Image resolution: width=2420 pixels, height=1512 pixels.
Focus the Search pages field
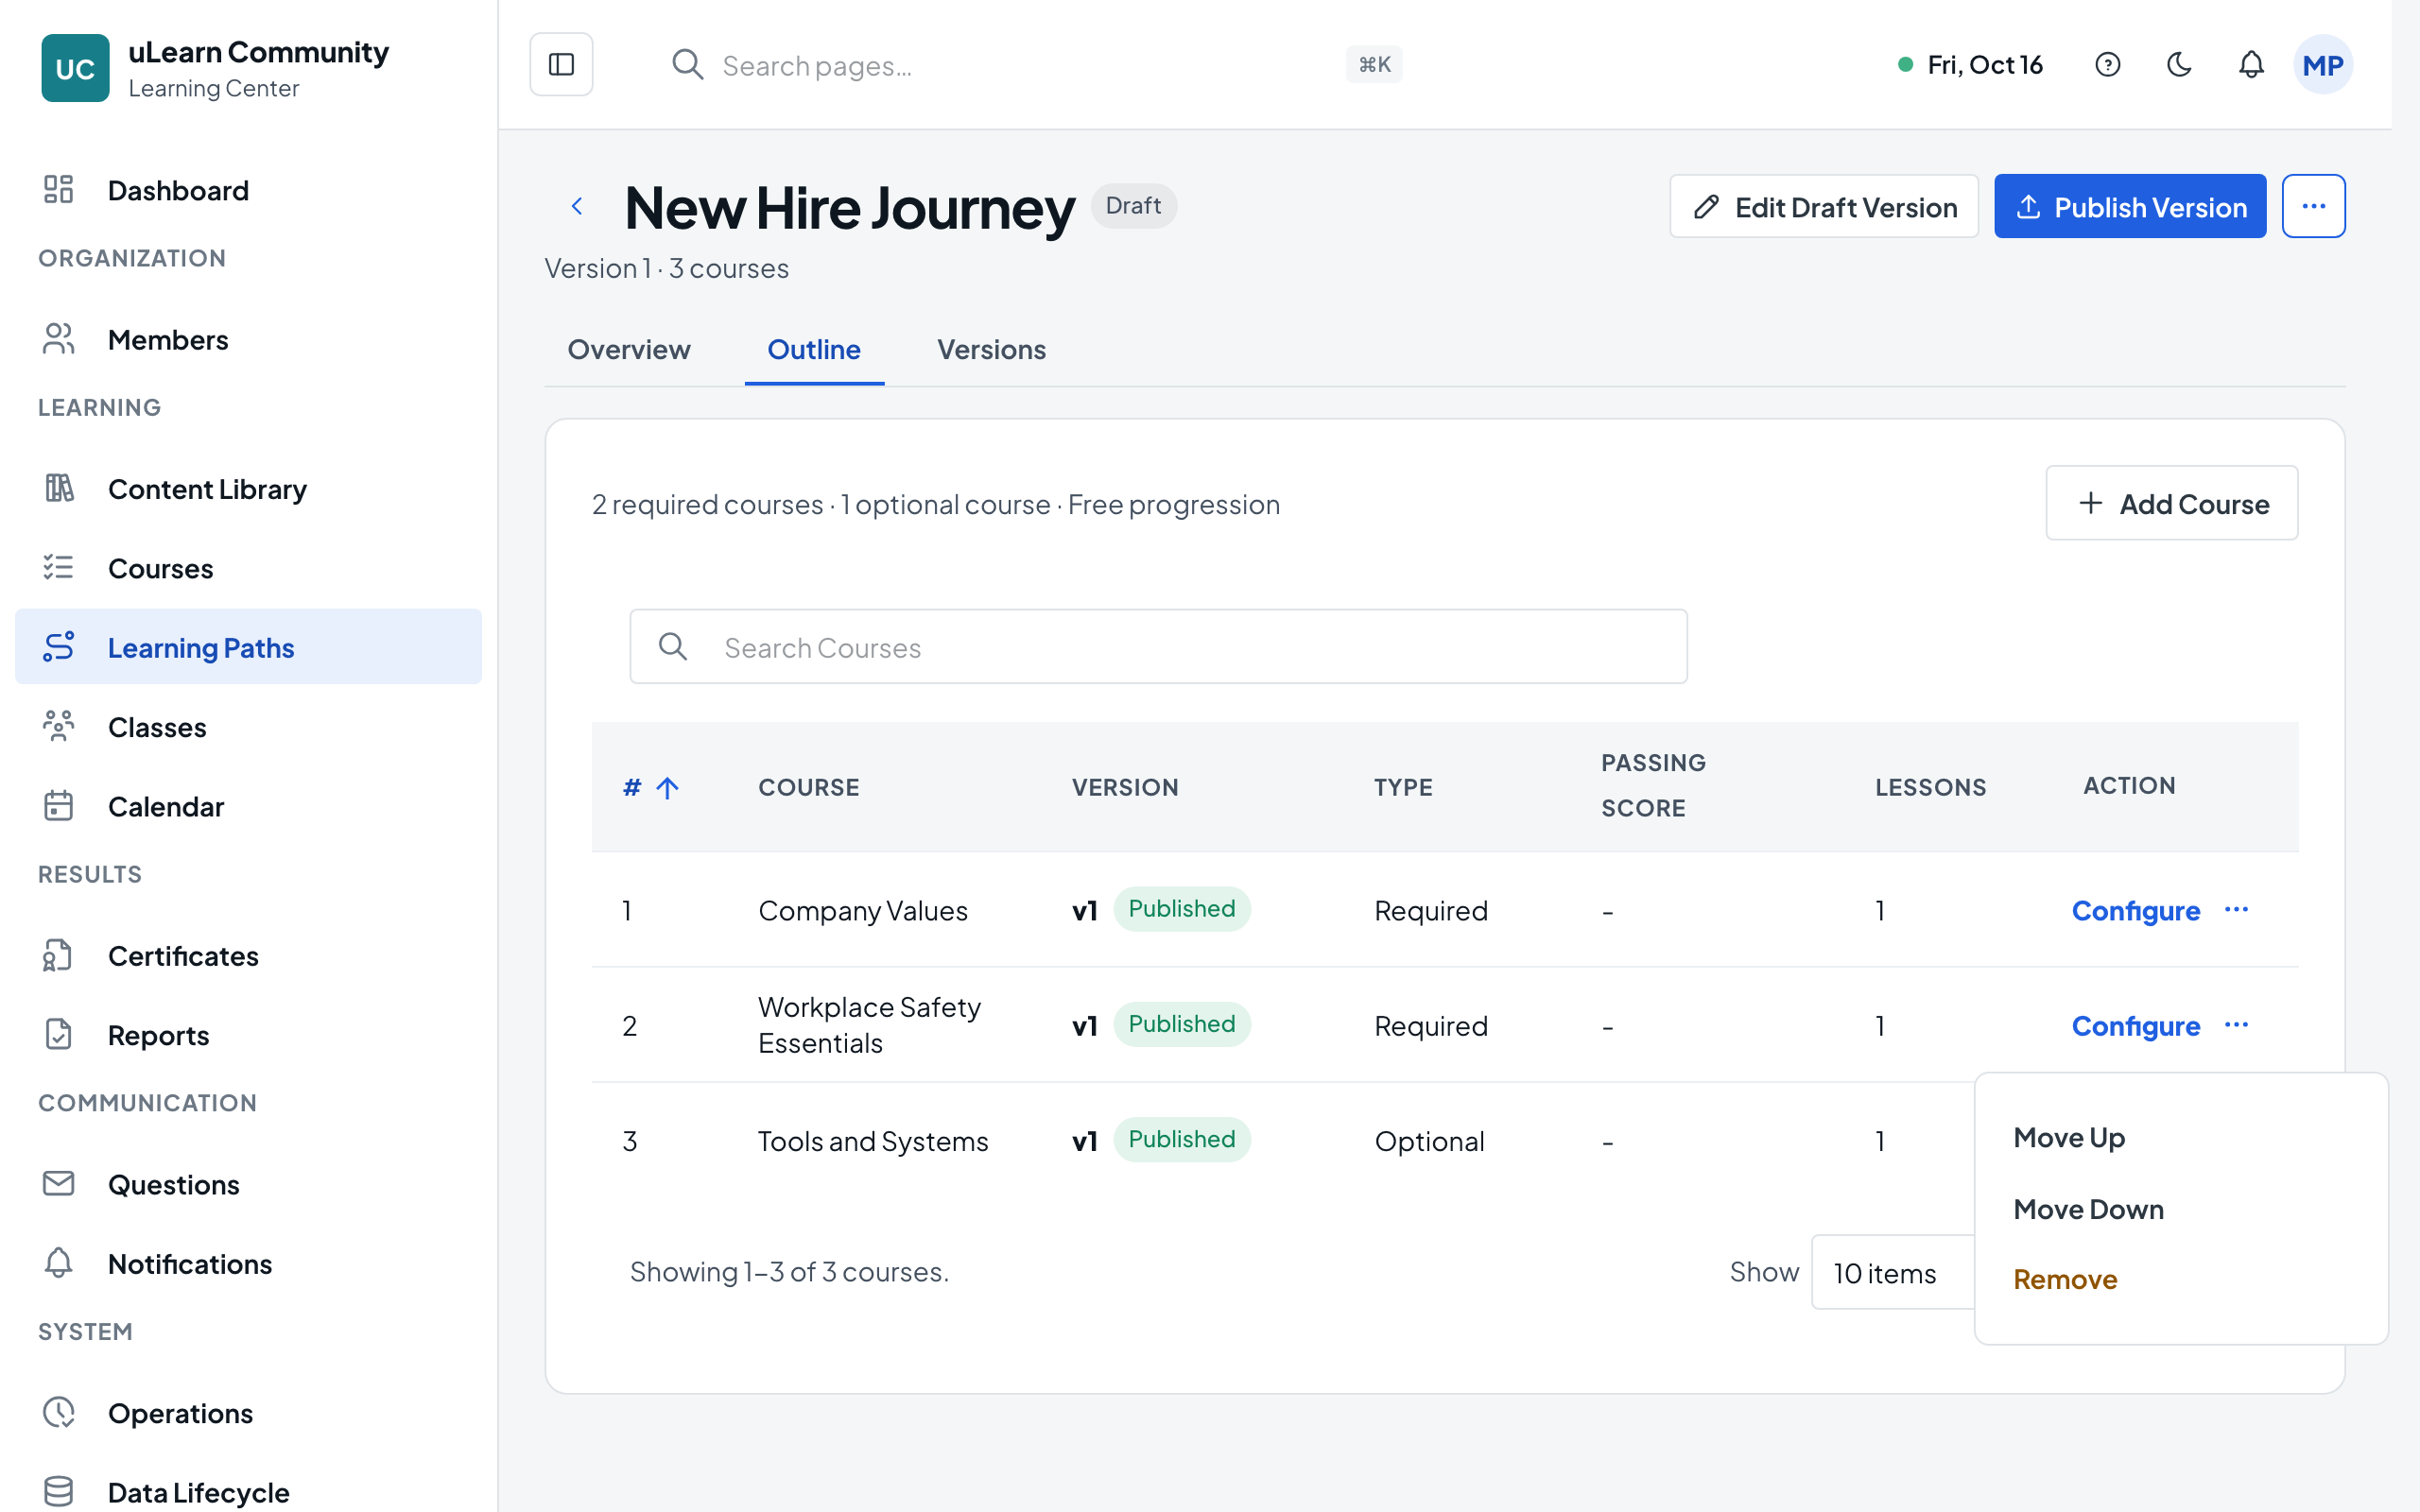tap(1035, 65)
